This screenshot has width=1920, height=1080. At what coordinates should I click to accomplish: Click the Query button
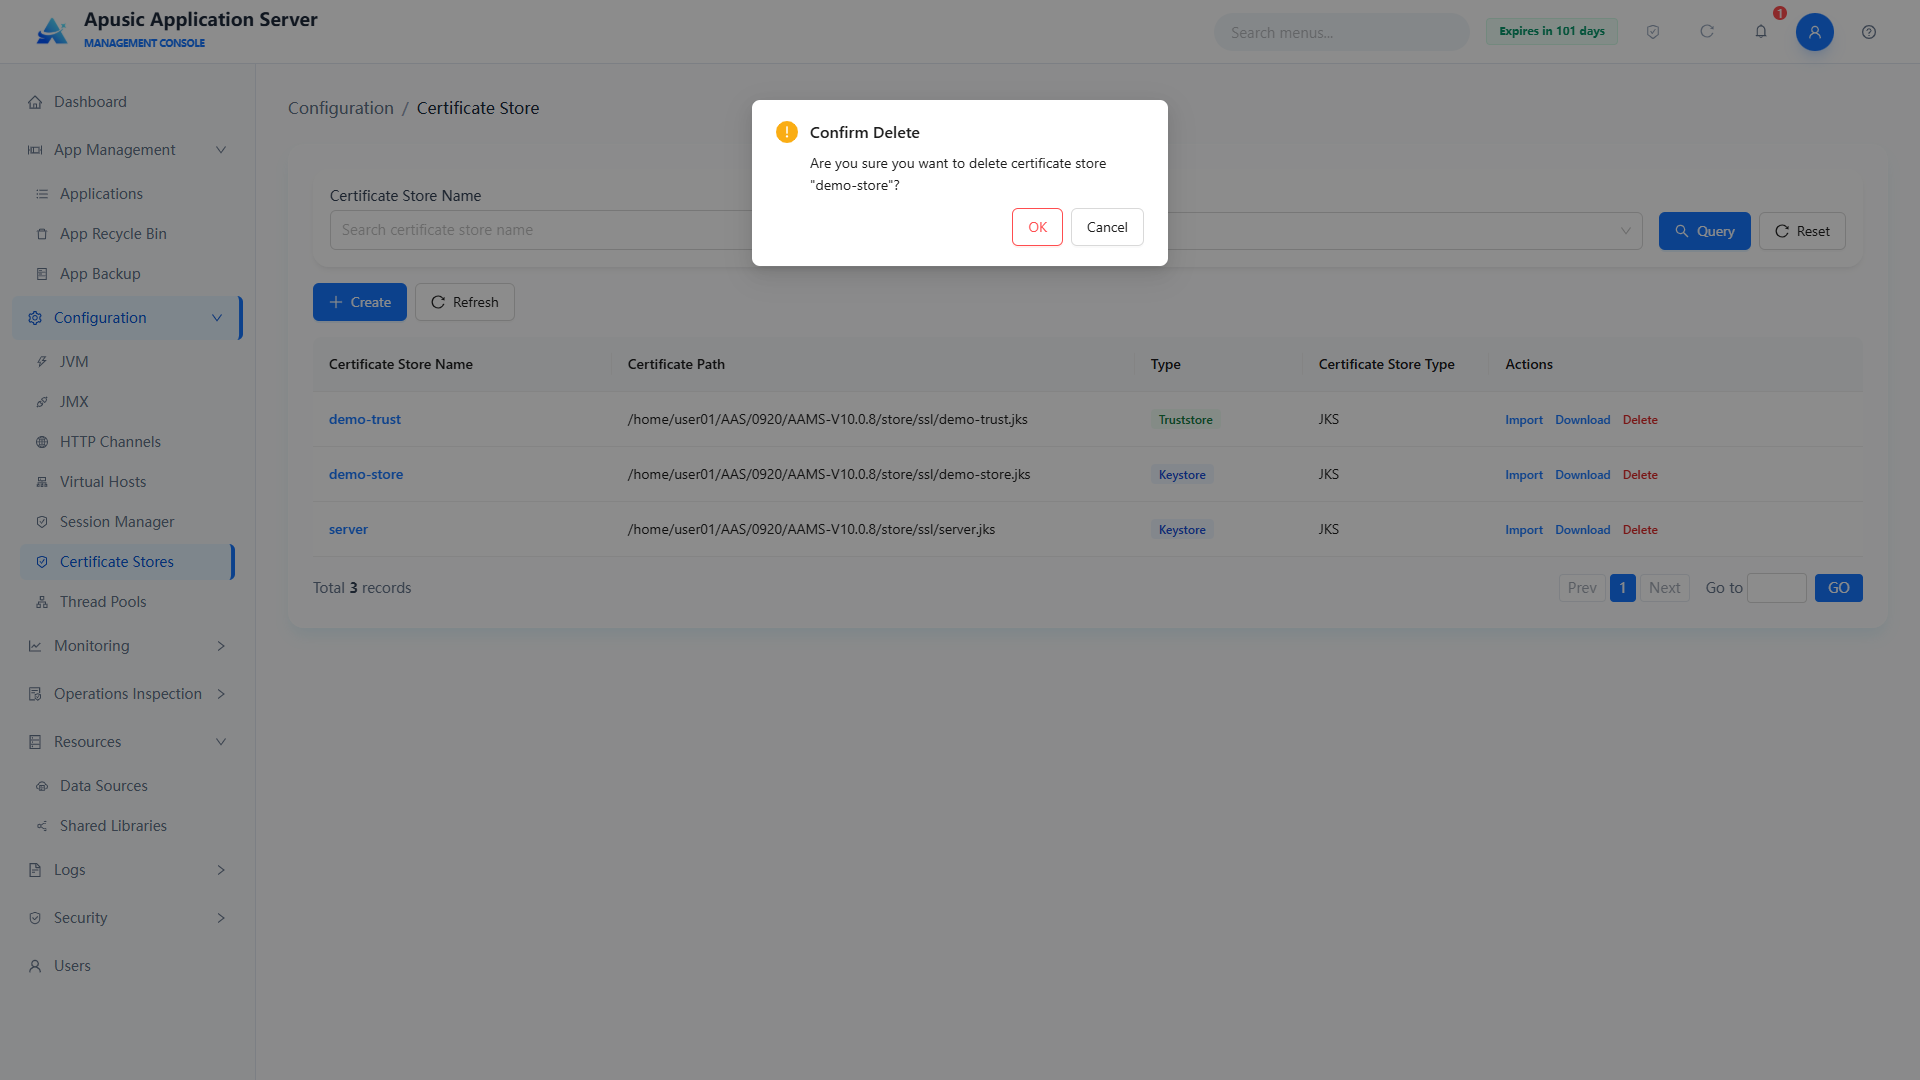pyautogui.click(x=1704, y=231)
